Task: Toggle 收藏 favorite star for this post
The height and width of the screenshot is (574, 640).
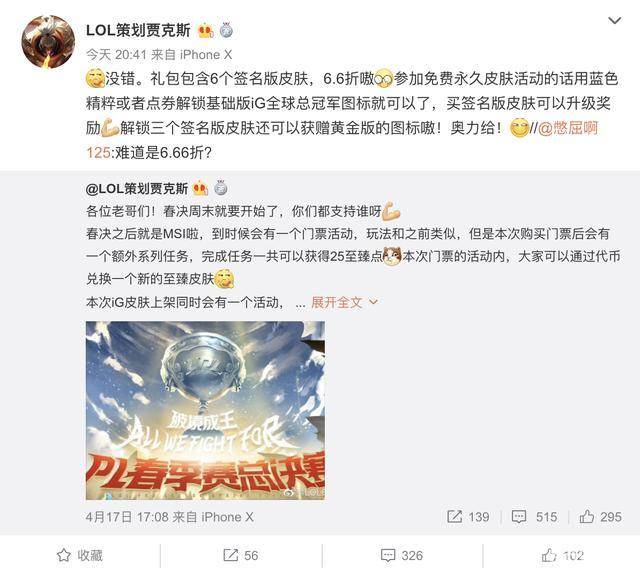Action: pos(80,555)
